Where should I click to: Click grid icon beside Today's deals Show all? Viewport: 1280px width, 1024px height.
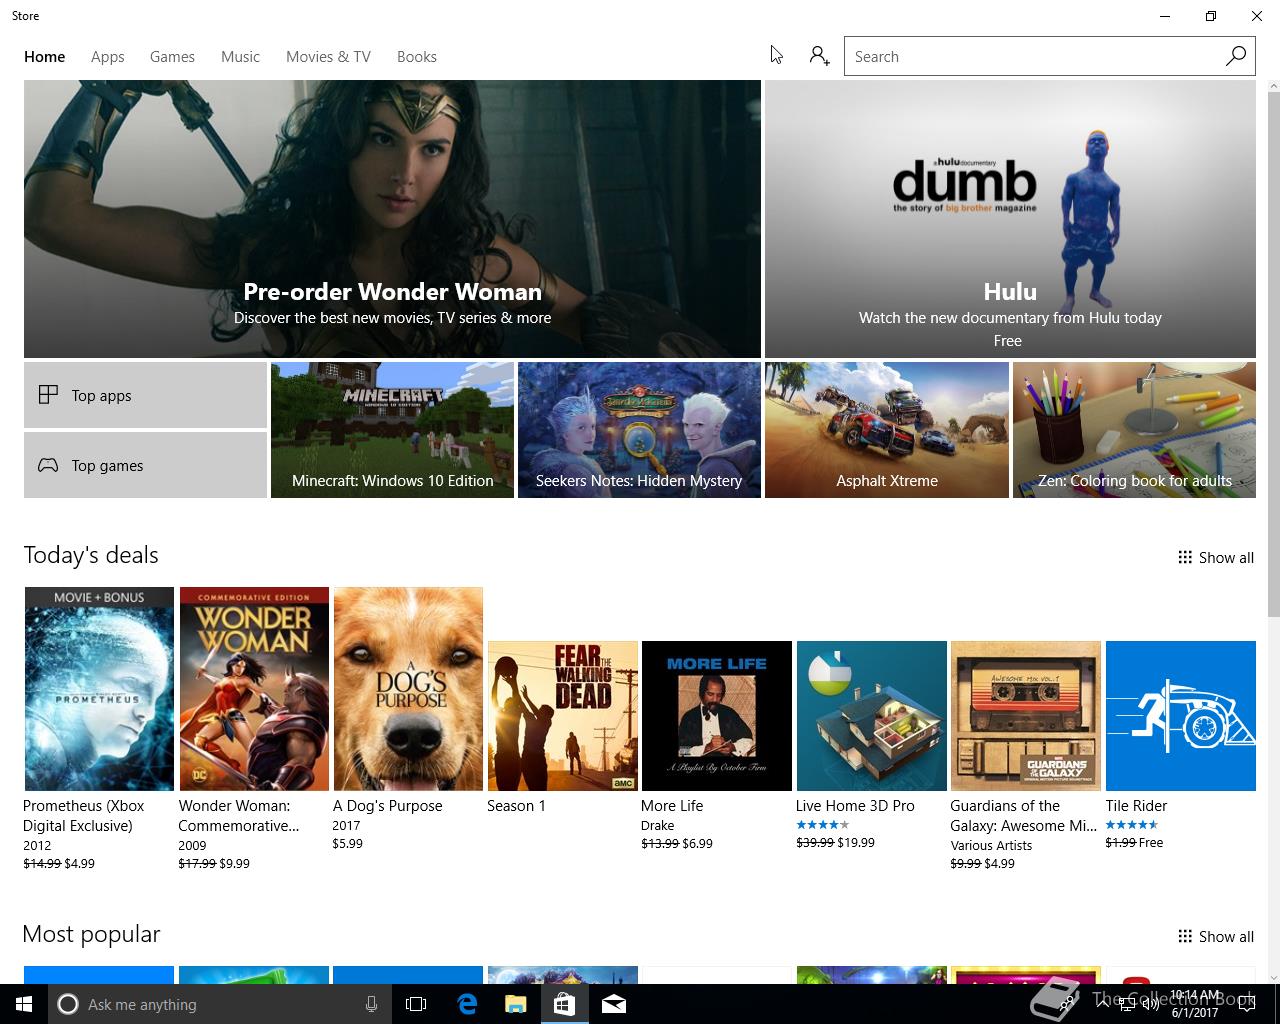(x=1185, y=557)
